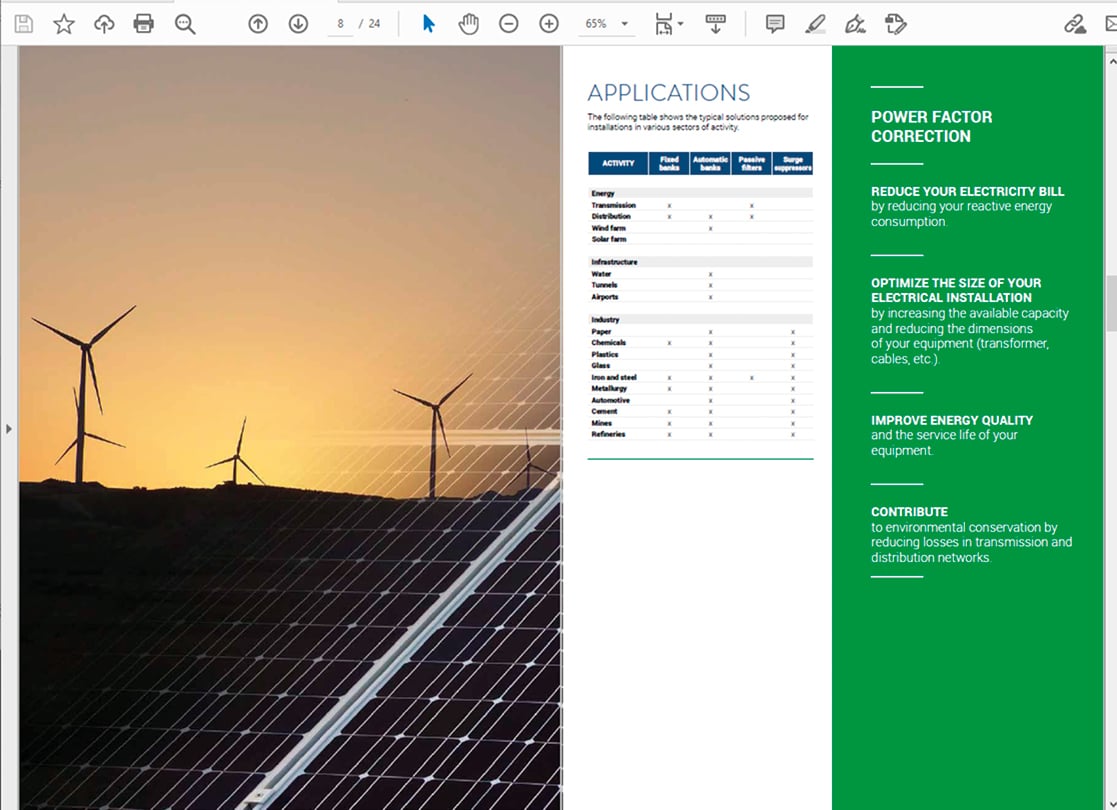The width and height of the screenshot is (1117, 810).
Task: Activate the arrow selection tool
Action: [428, 24]
